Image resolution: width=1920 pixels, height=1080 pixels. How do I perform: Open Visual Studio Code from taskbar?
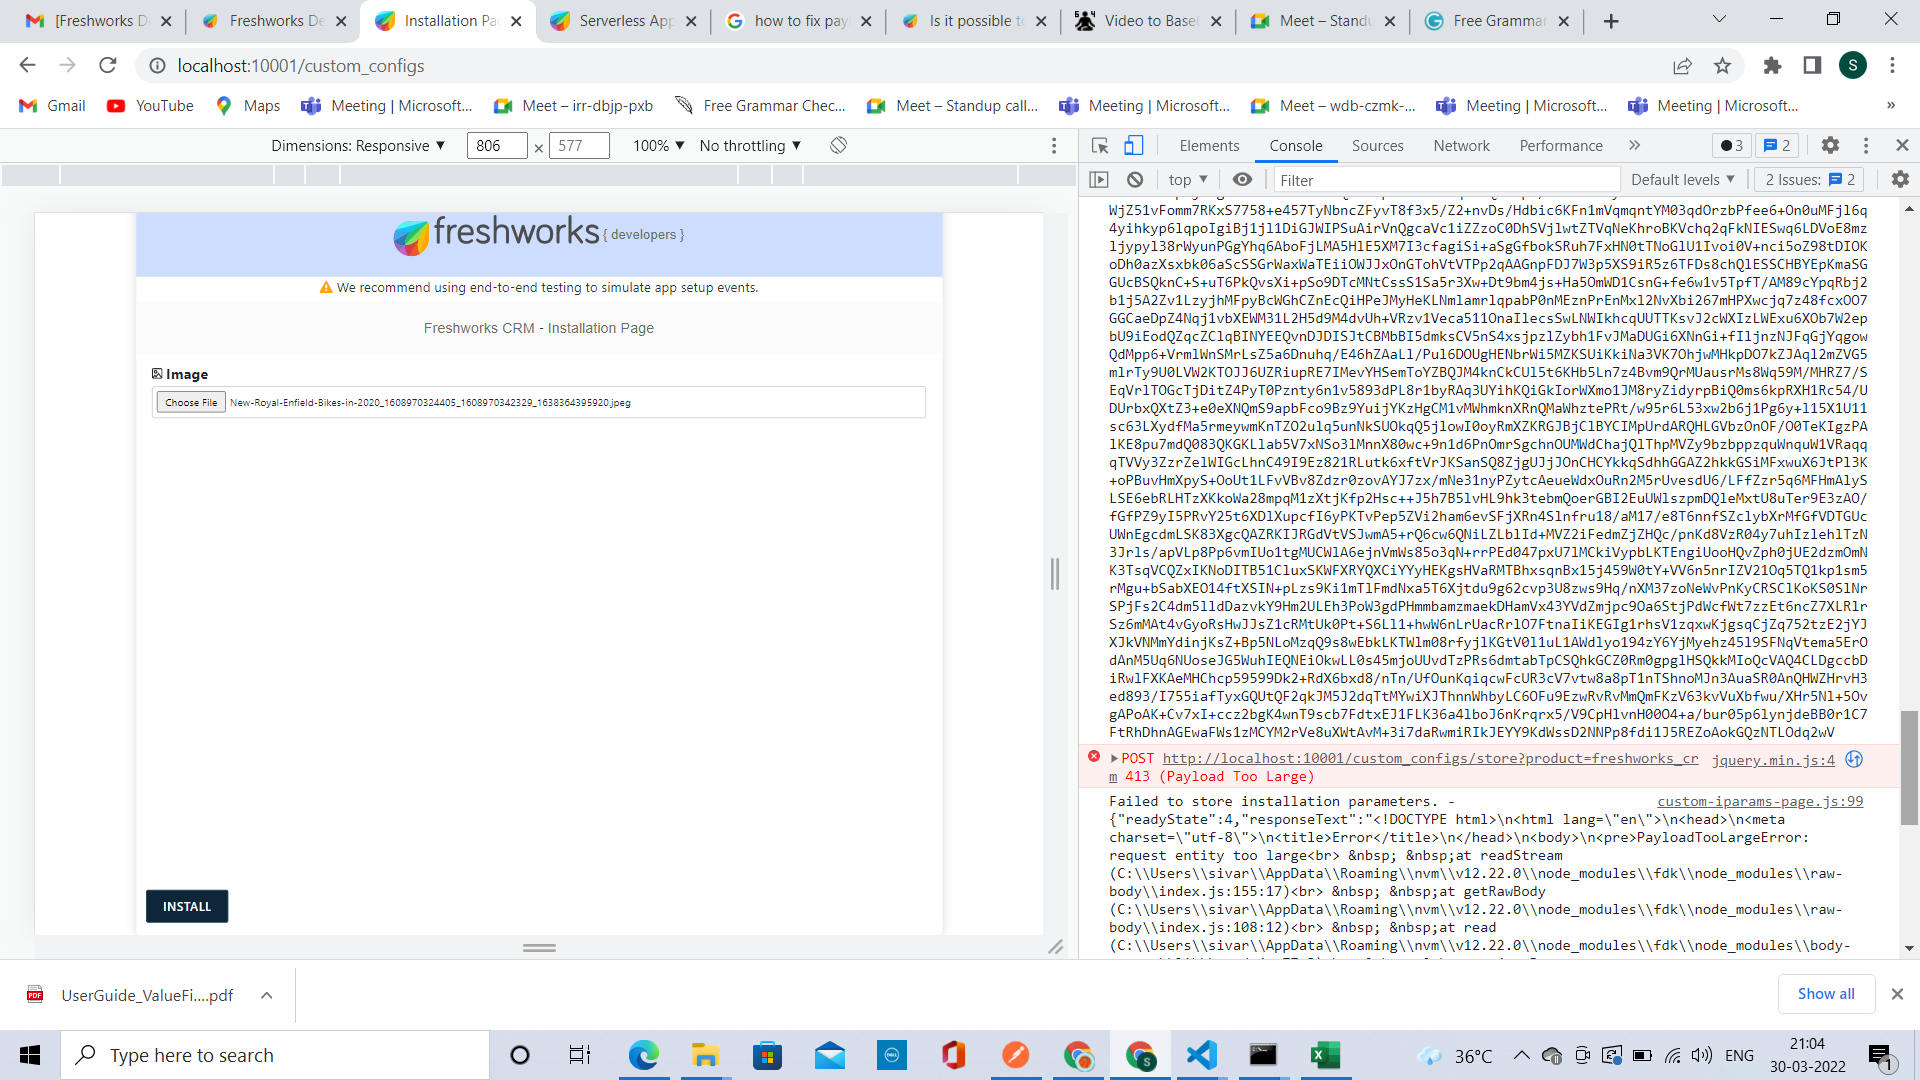tap(1201, 1055)
